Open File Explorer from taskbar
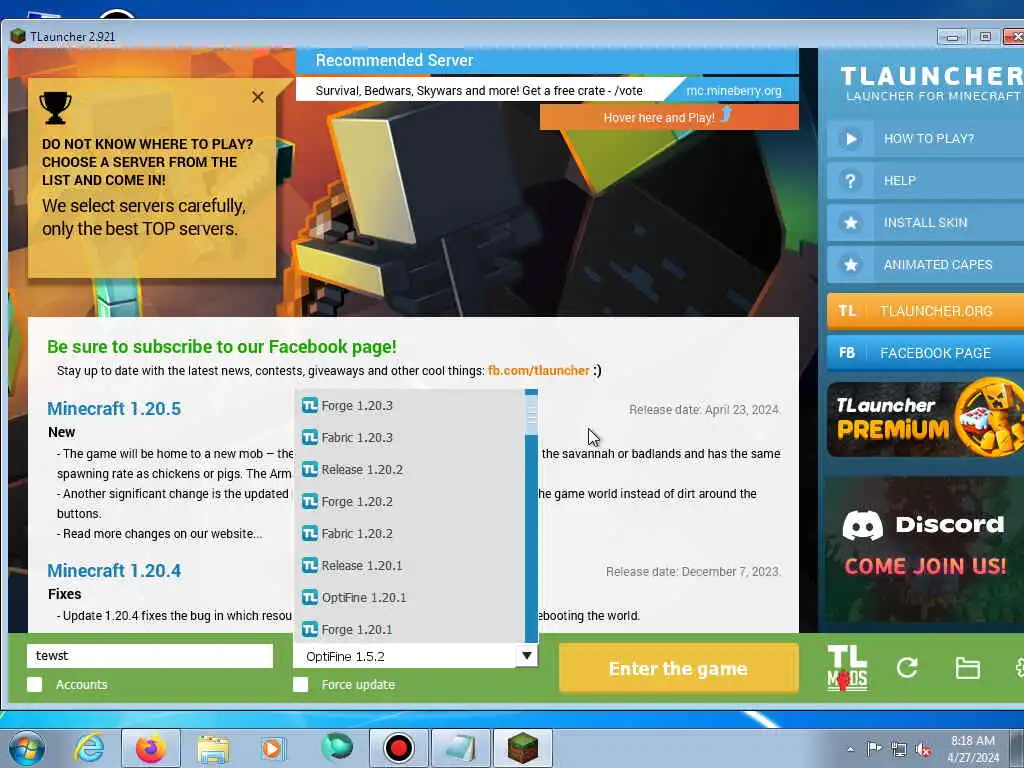 click(213, 749)
